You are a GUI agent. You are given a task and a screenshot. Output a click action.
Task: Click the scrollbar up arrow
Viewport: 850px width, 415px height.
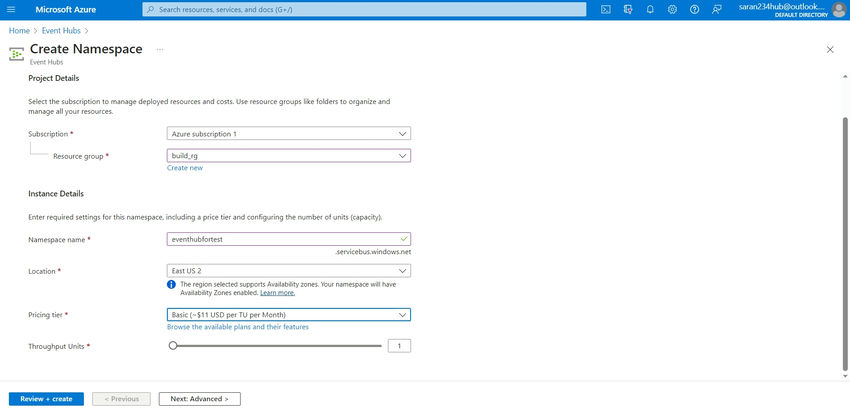[x=845, y=76]
